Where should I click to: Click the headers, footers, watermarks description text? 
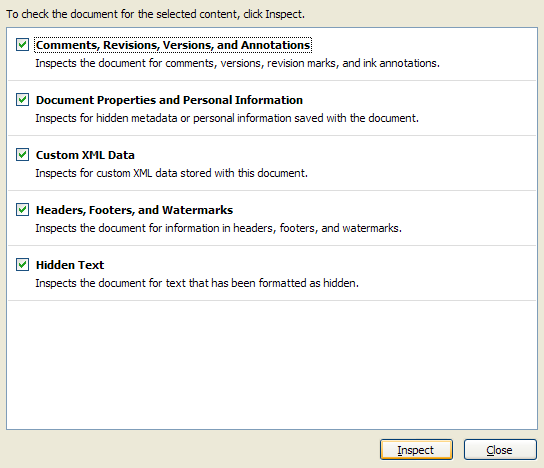[219, 228]
